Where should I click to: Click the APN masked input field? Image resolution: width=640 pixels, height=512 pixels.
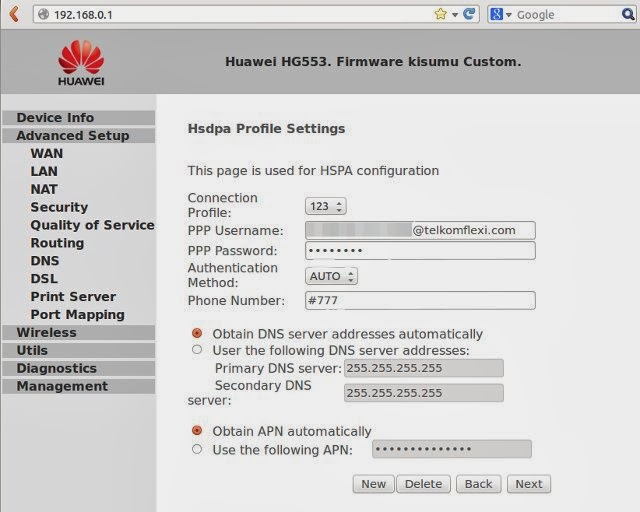[452, 449]
